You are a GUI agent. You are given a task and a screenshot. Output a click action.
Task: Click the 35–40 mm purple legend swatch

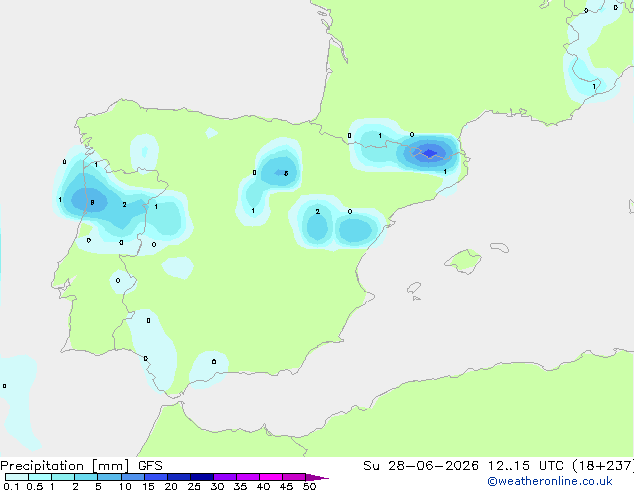[x=248, y=477]
